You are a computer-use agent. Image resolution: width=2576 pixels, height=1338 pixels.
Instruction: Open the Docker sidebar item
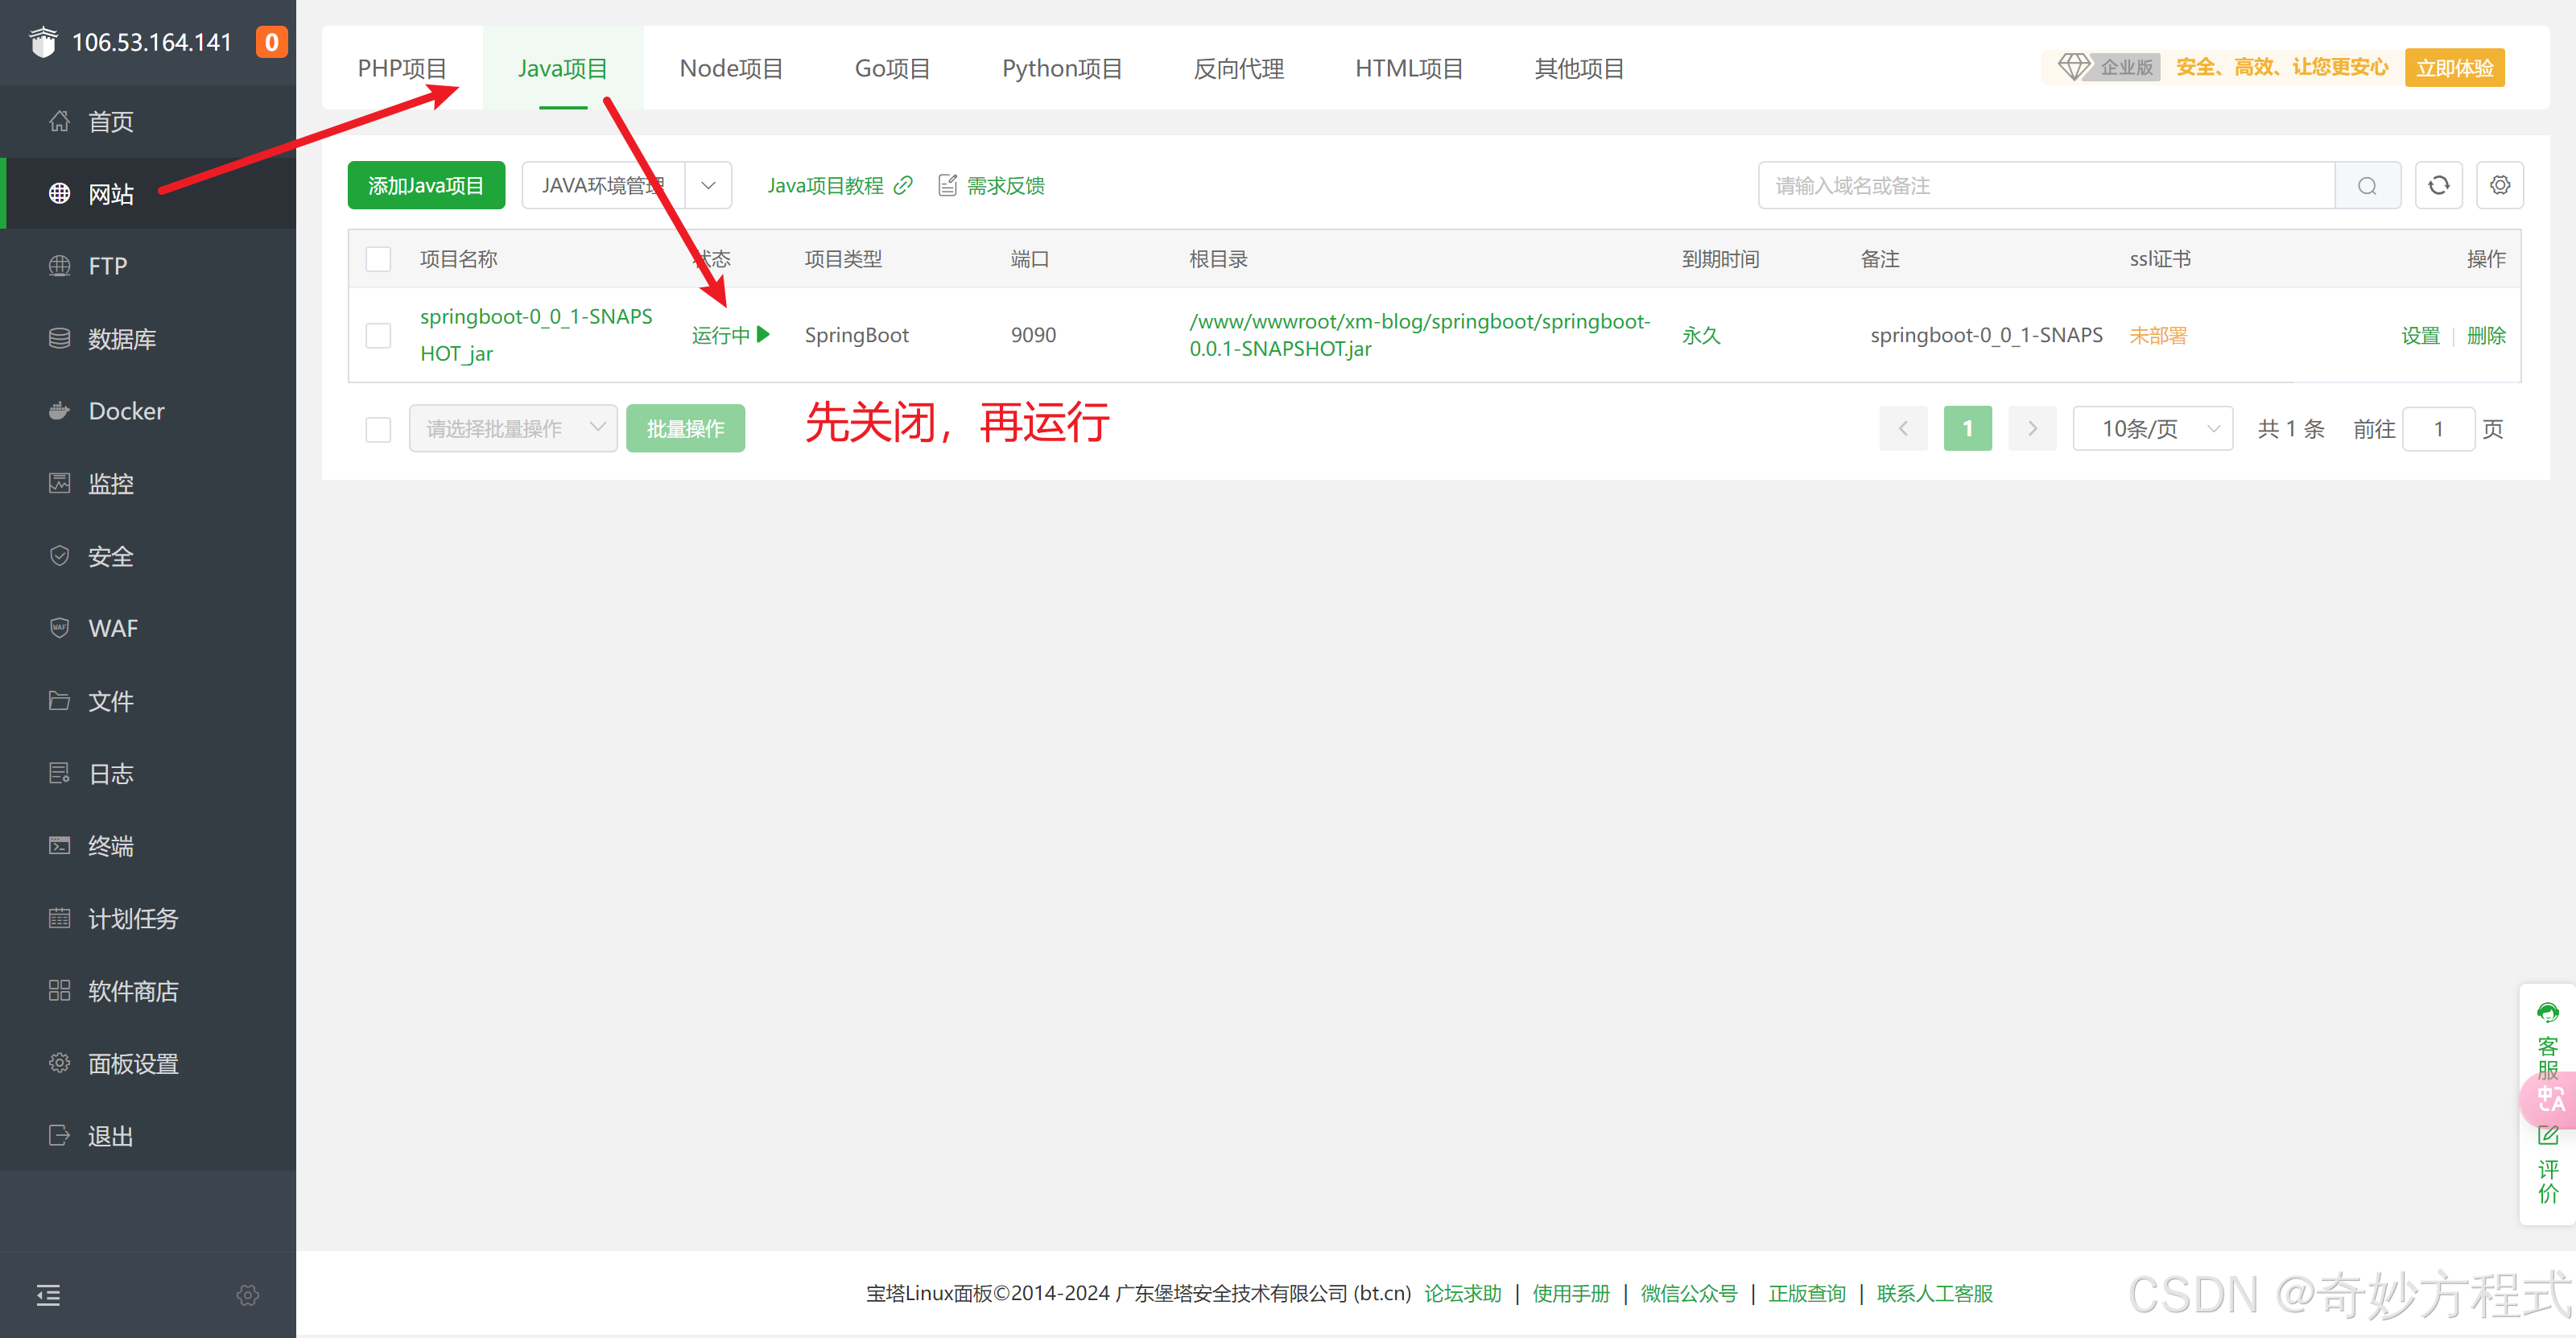(x=148, y=411)
